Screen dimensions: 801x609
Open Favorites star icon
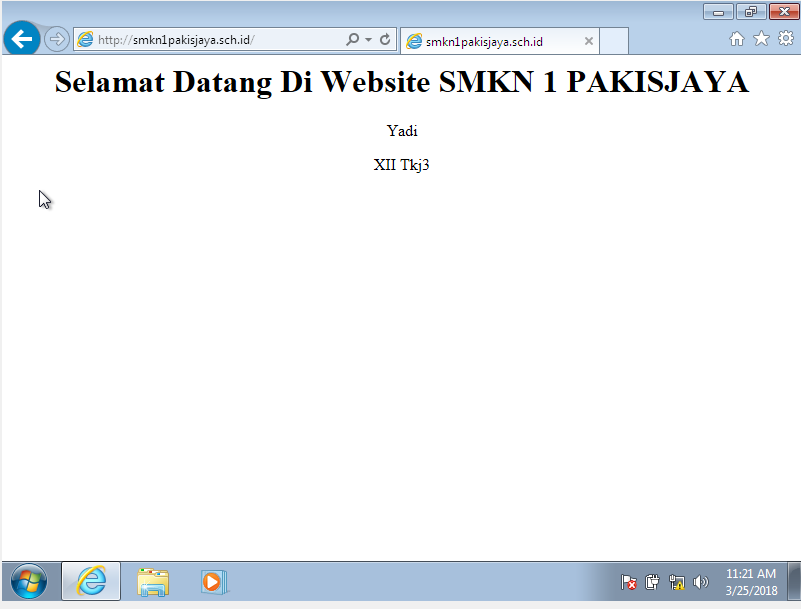pyautogui.click(x=761, y=38)
